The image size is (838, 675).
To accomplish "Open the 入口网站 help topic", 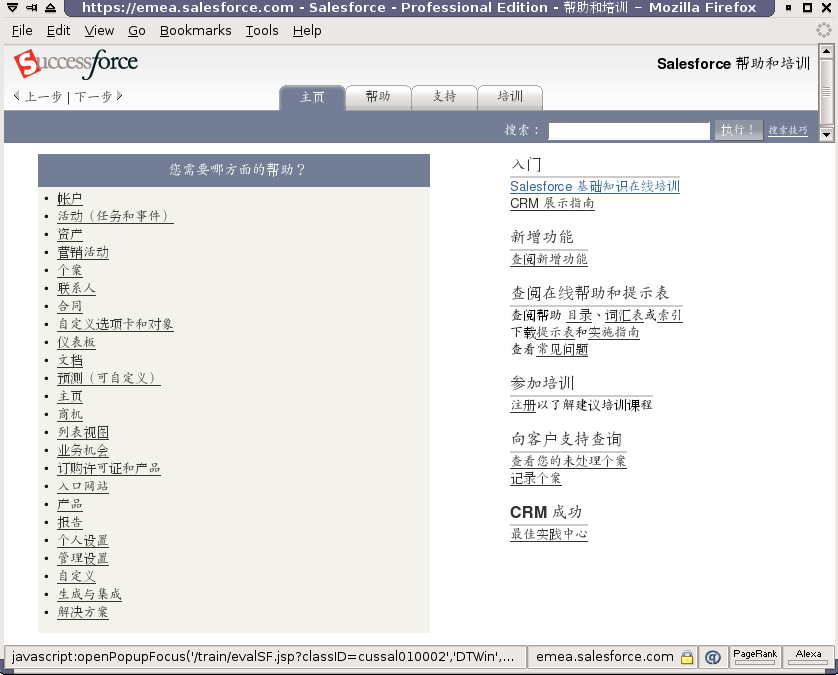I will click(x=83, y=486).
